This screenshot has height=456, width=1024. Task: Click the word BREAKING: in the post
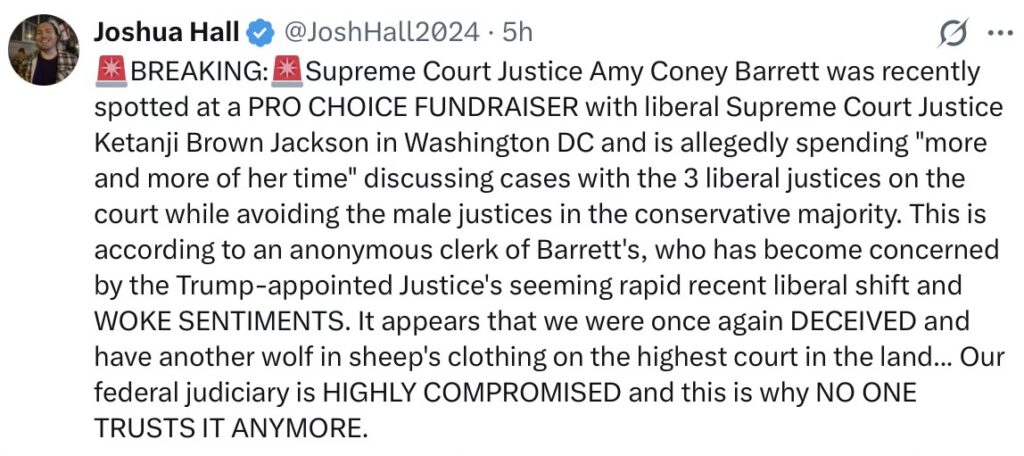[200, 73]
